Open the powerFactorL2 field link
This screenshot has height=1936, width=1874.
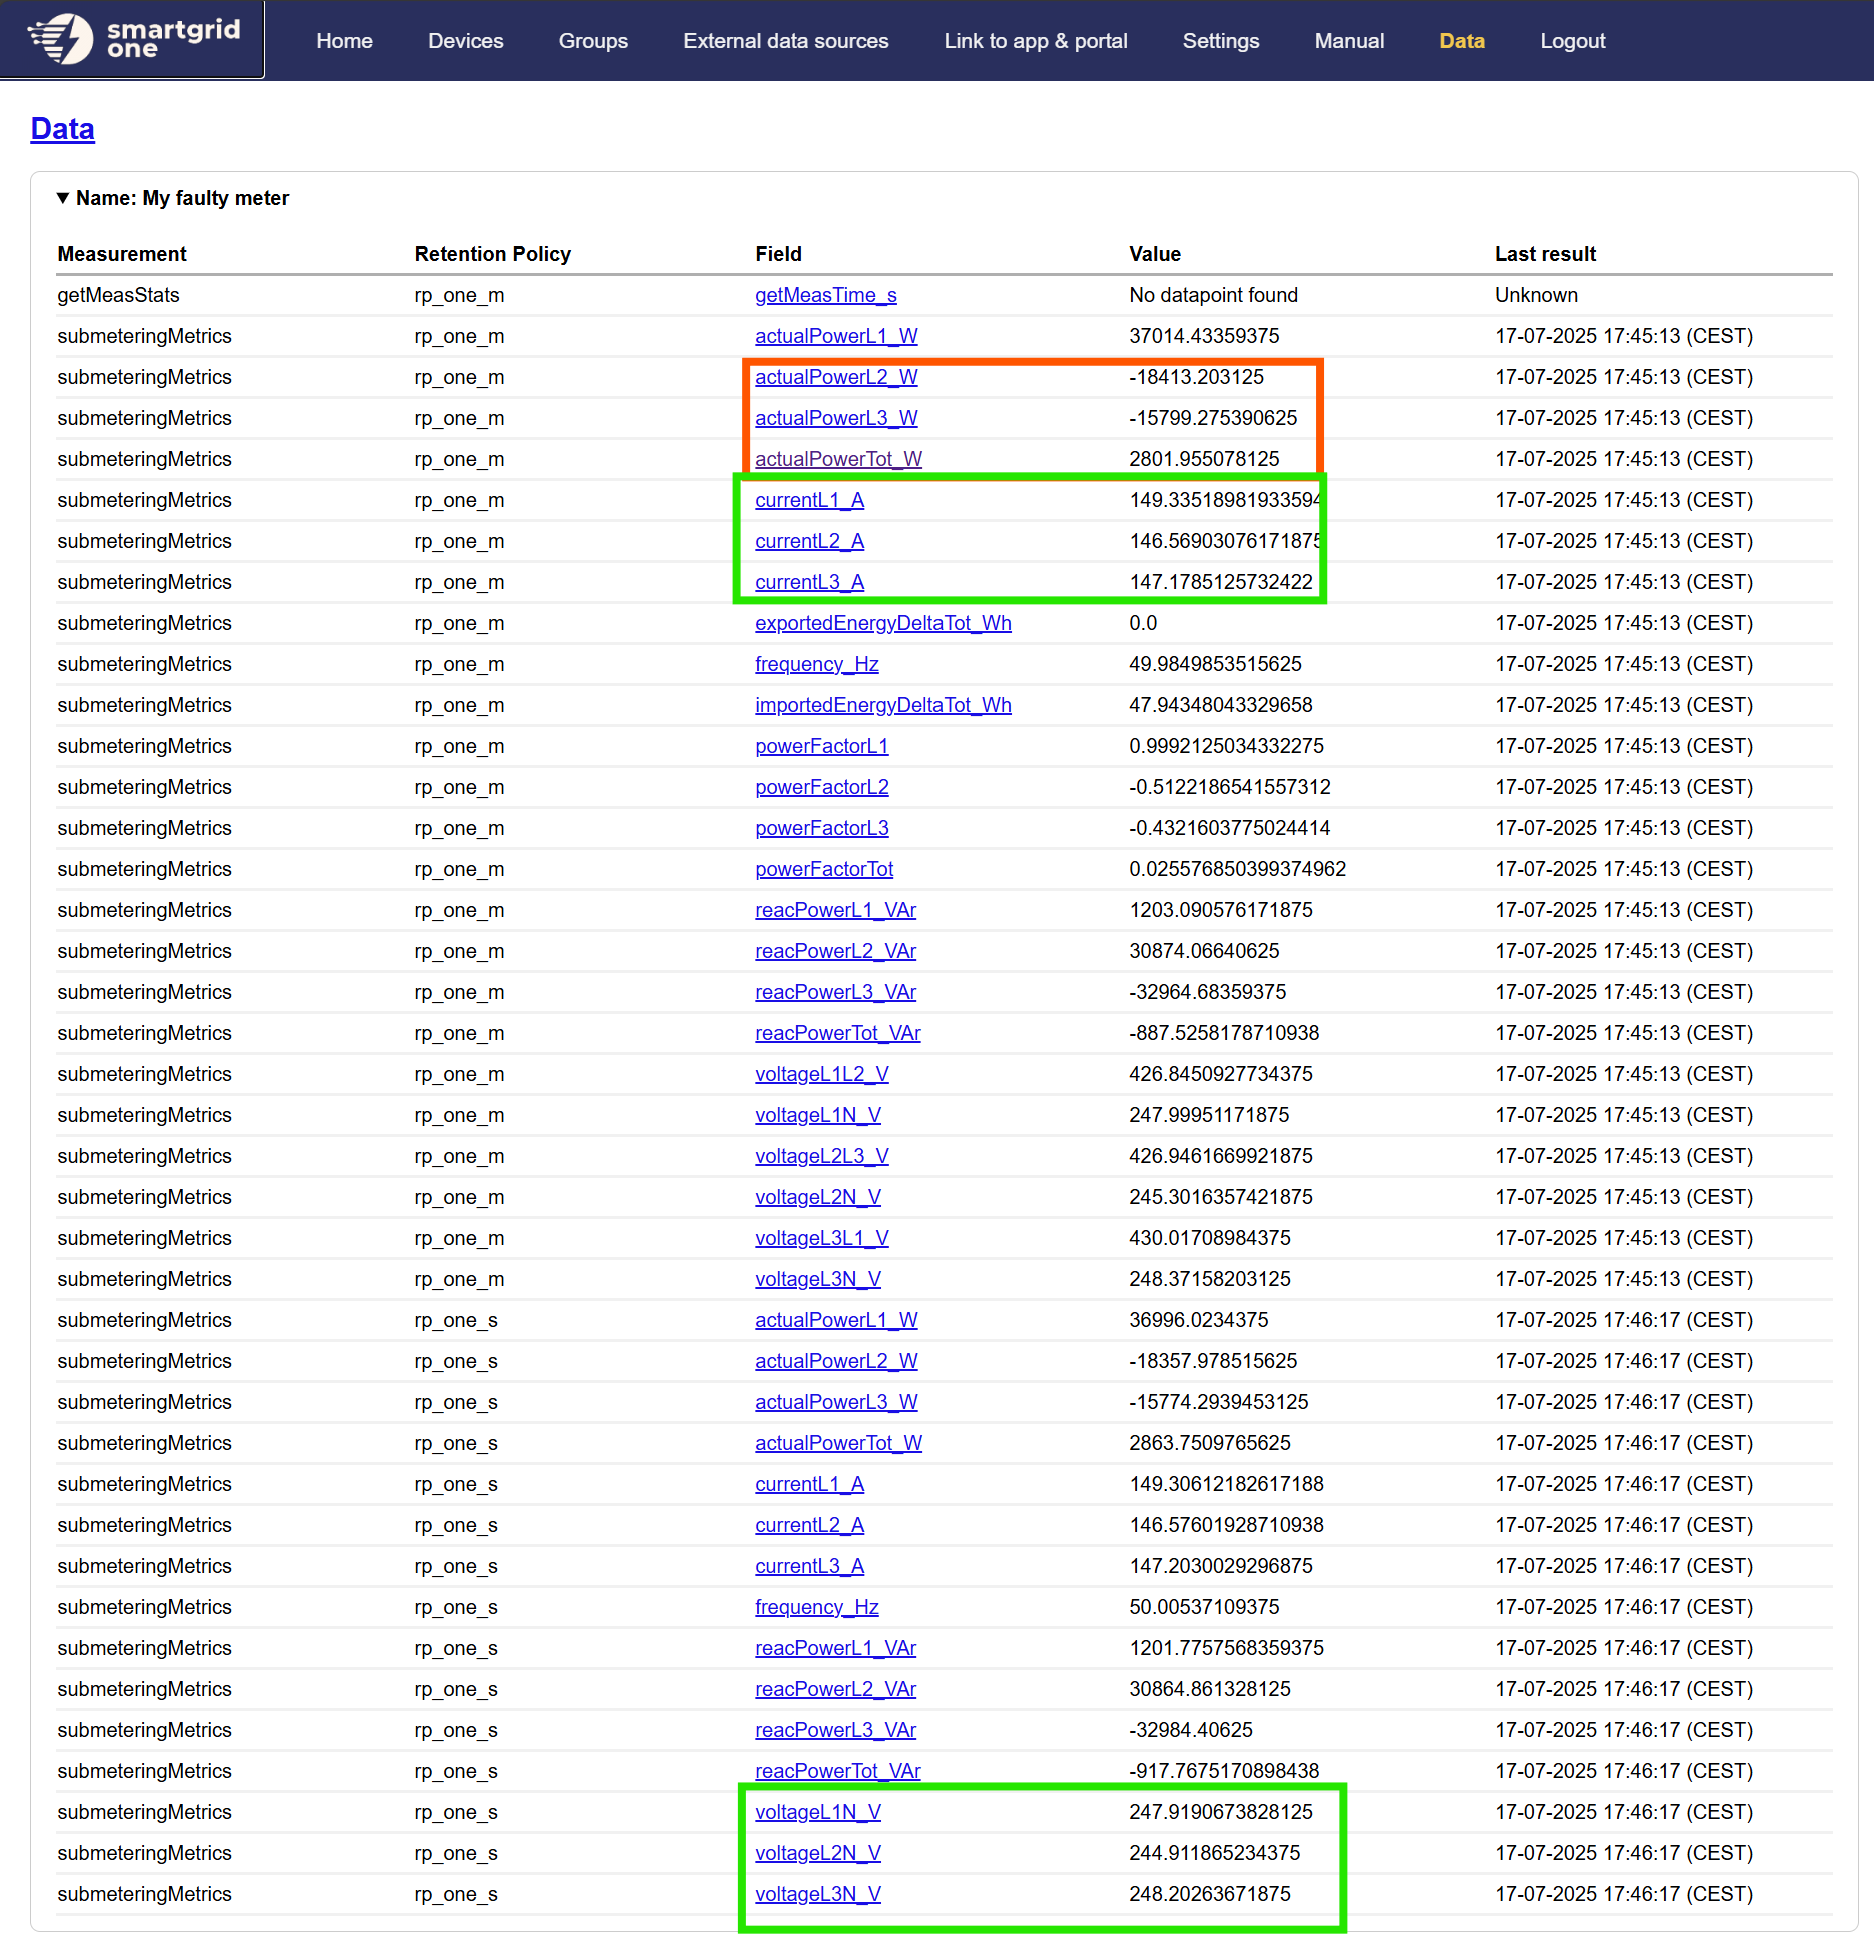821,787
